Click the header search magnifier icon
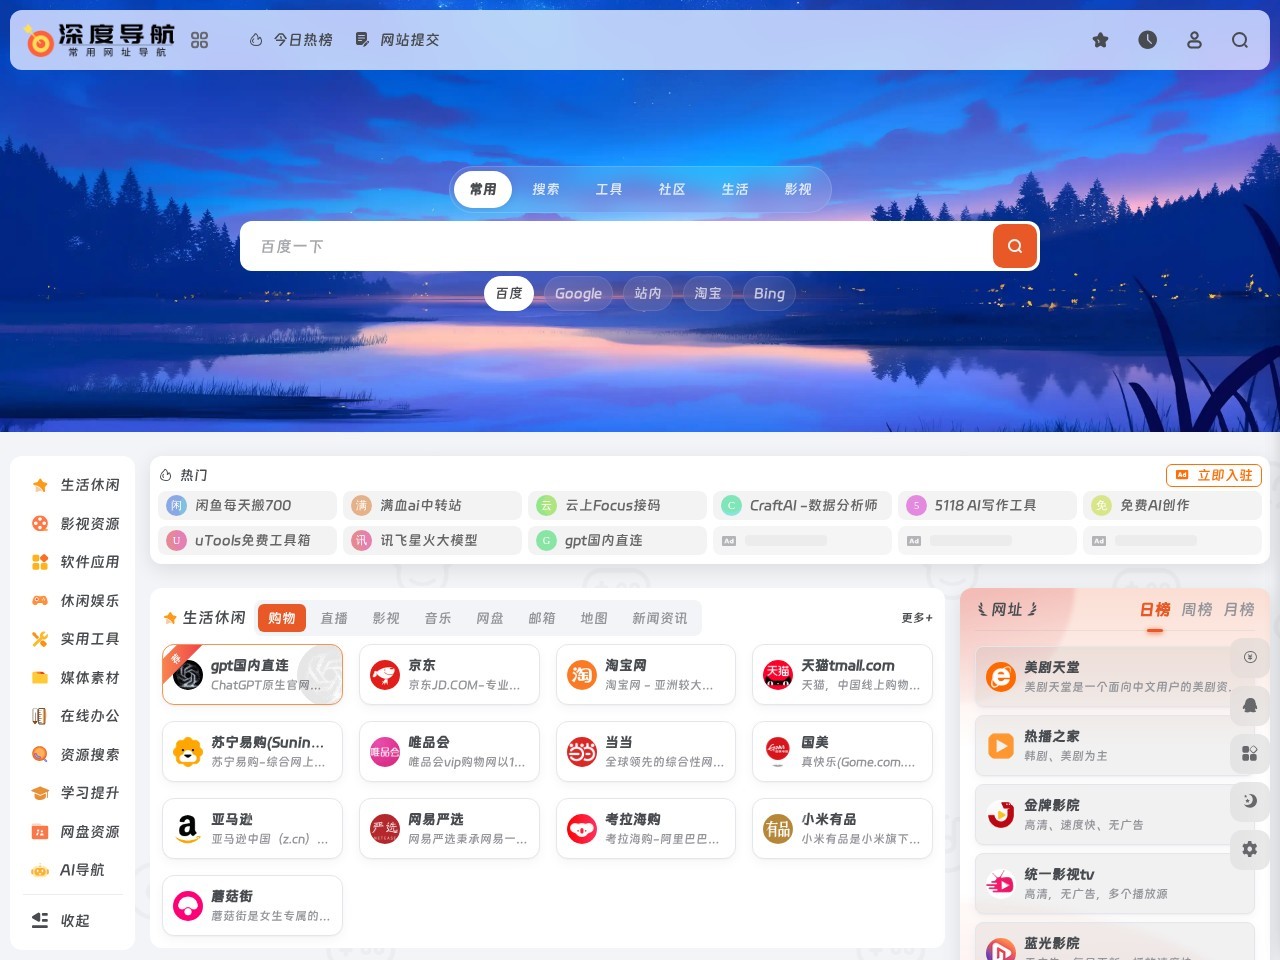The image size is (1280, 960). click(1240, 40)
